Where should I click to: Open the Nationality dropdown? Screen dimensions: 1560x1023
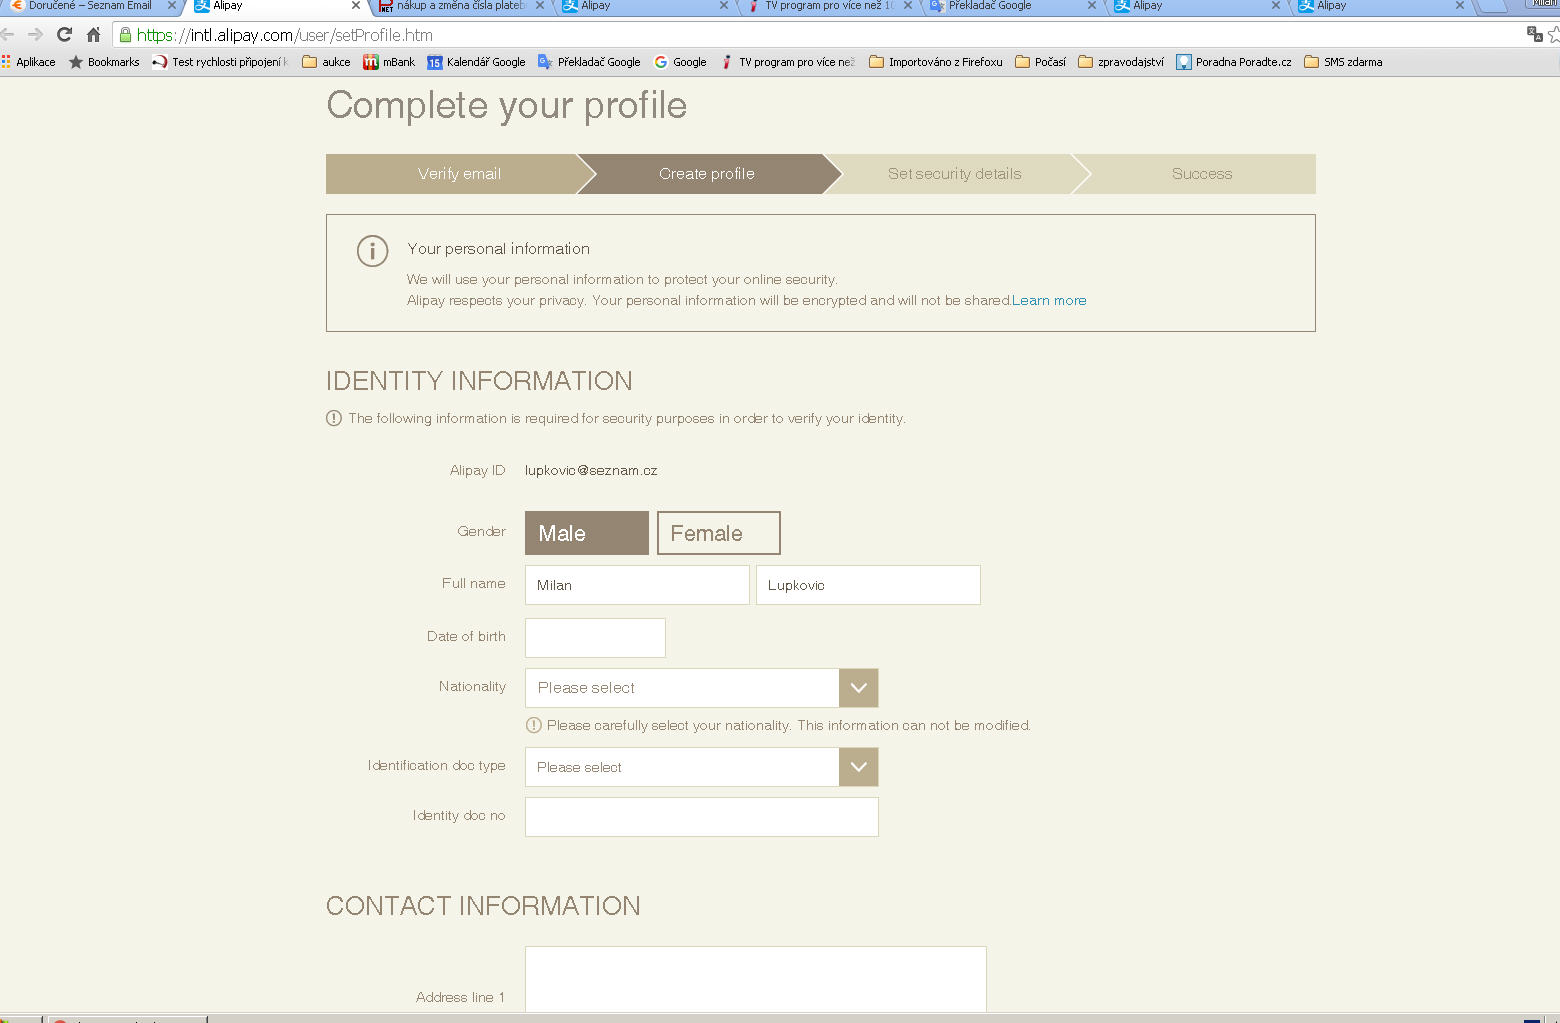click(x=702, y=688)
